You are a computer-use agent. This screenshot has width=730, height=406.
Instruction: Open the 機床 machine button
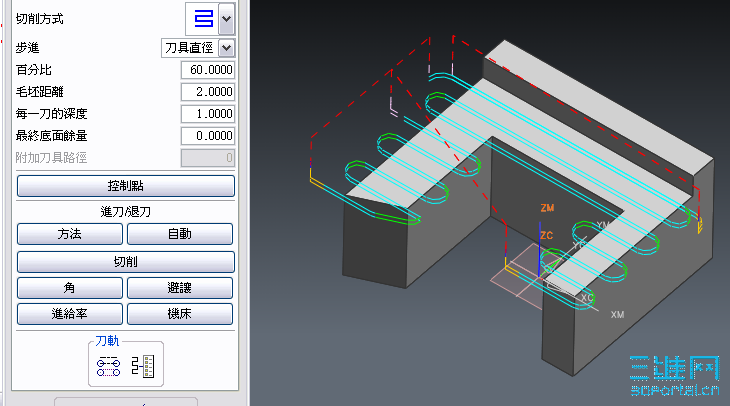click(x=180, y=314)
